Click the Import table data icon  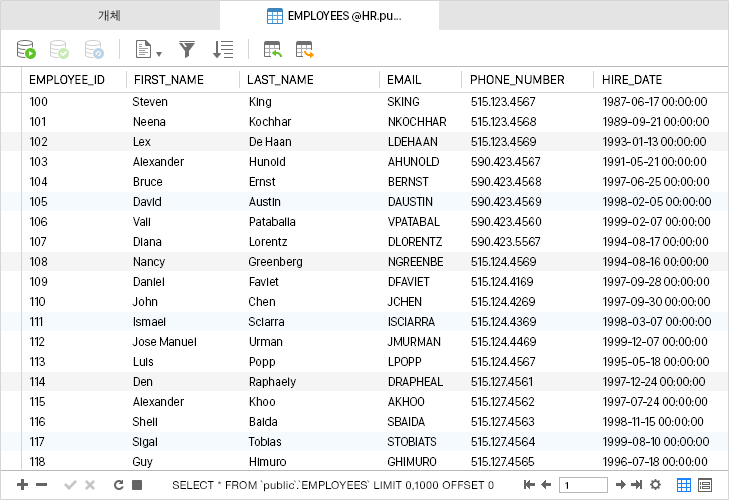pos(272,49)
